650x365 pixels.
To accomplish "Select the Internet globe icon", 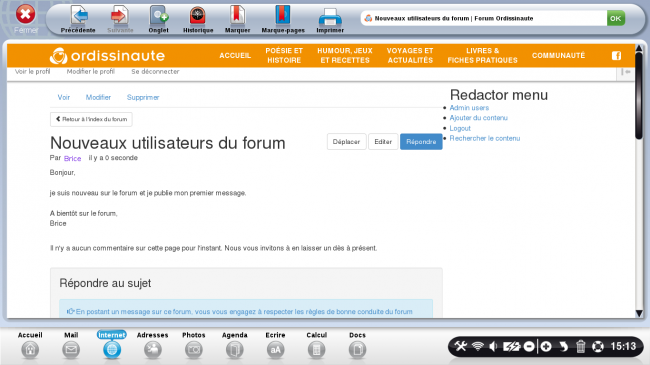I will pyautogui.click(x=112, y=350).
